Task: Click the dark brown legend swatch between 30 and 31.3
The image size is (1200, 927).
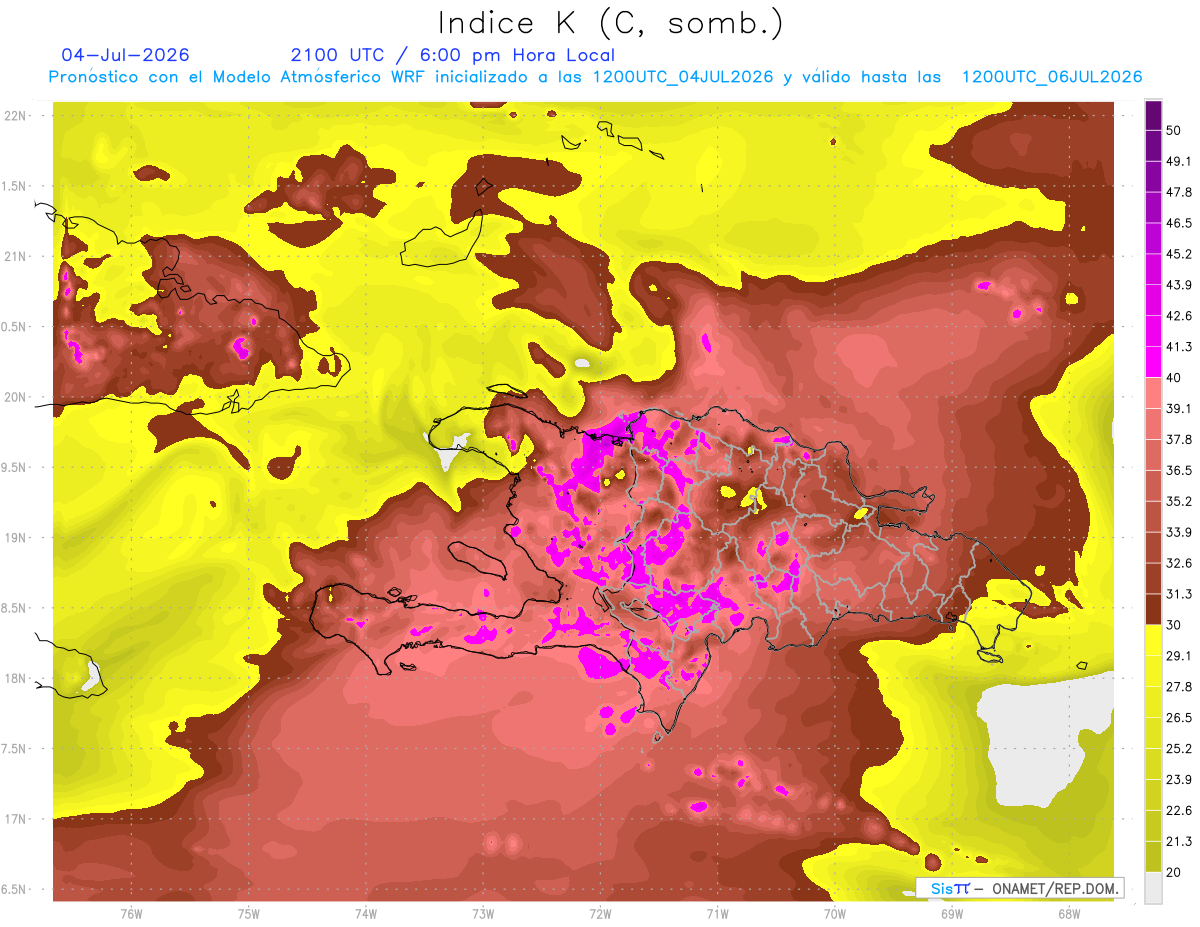Action: pyautogui.click(x=1153, y=609)
